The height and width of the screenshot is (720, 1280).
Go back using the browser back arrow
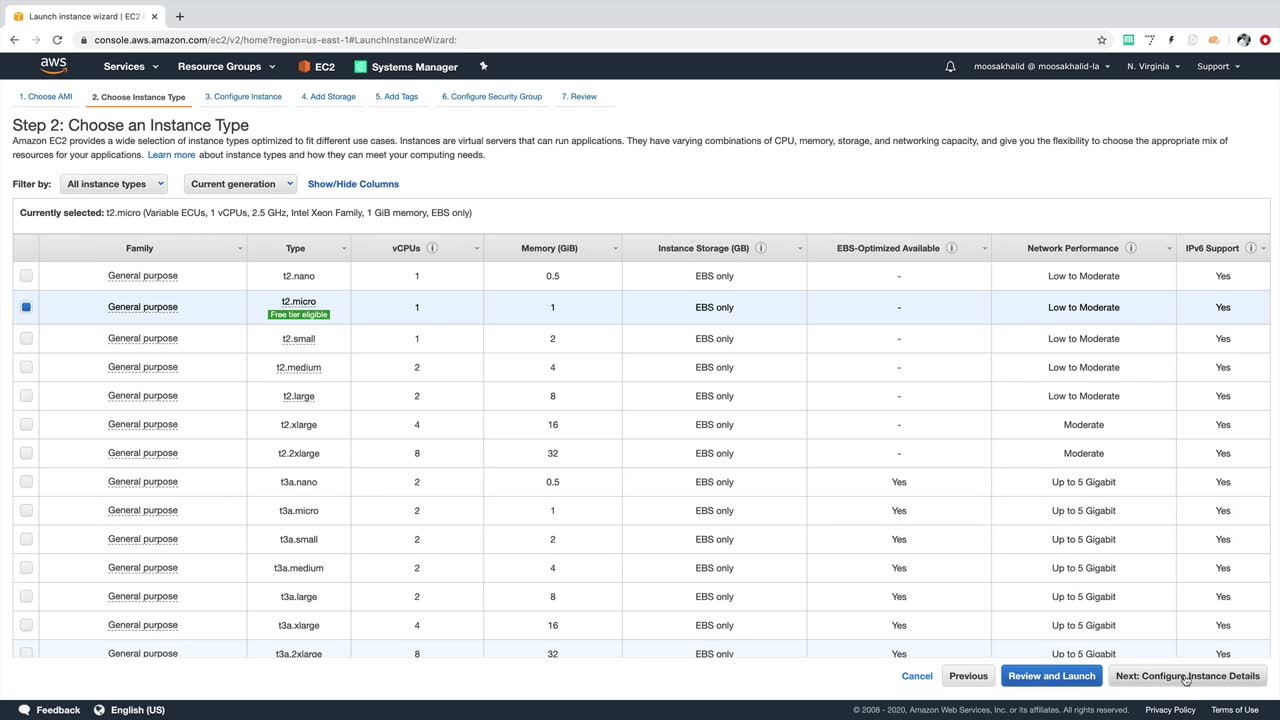pyautogui.click(x=14, y=40)
